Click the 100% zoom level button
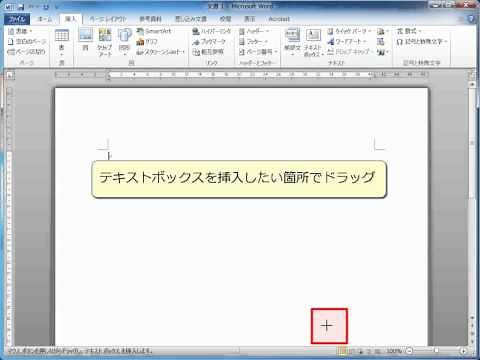 (x=394, y=351)
